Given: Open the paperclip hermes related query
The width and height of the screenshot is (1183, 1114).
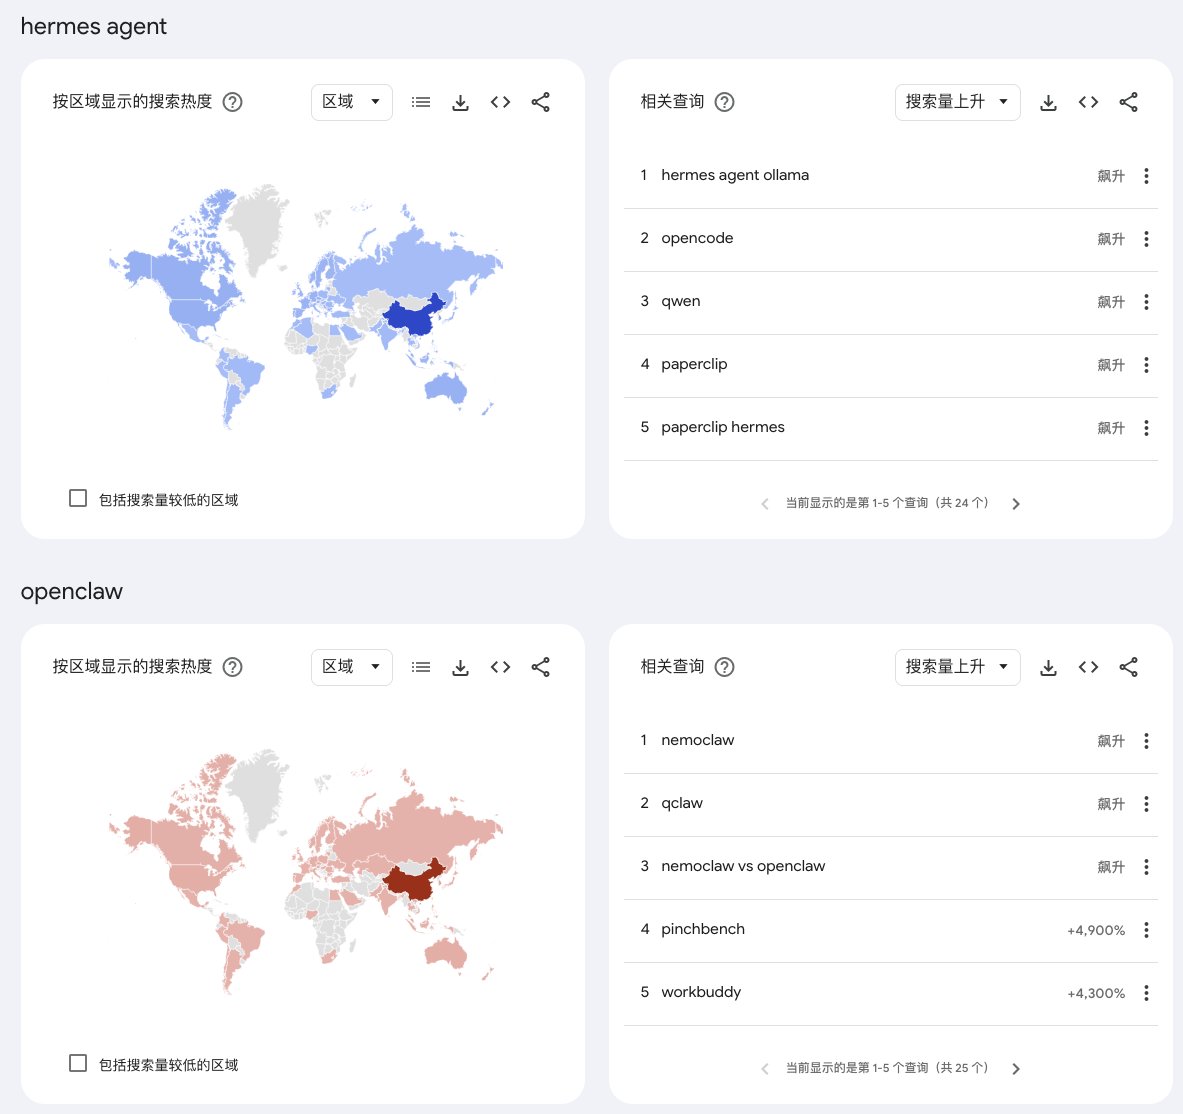Looking at the screenshot, I should tap(723, 427).
